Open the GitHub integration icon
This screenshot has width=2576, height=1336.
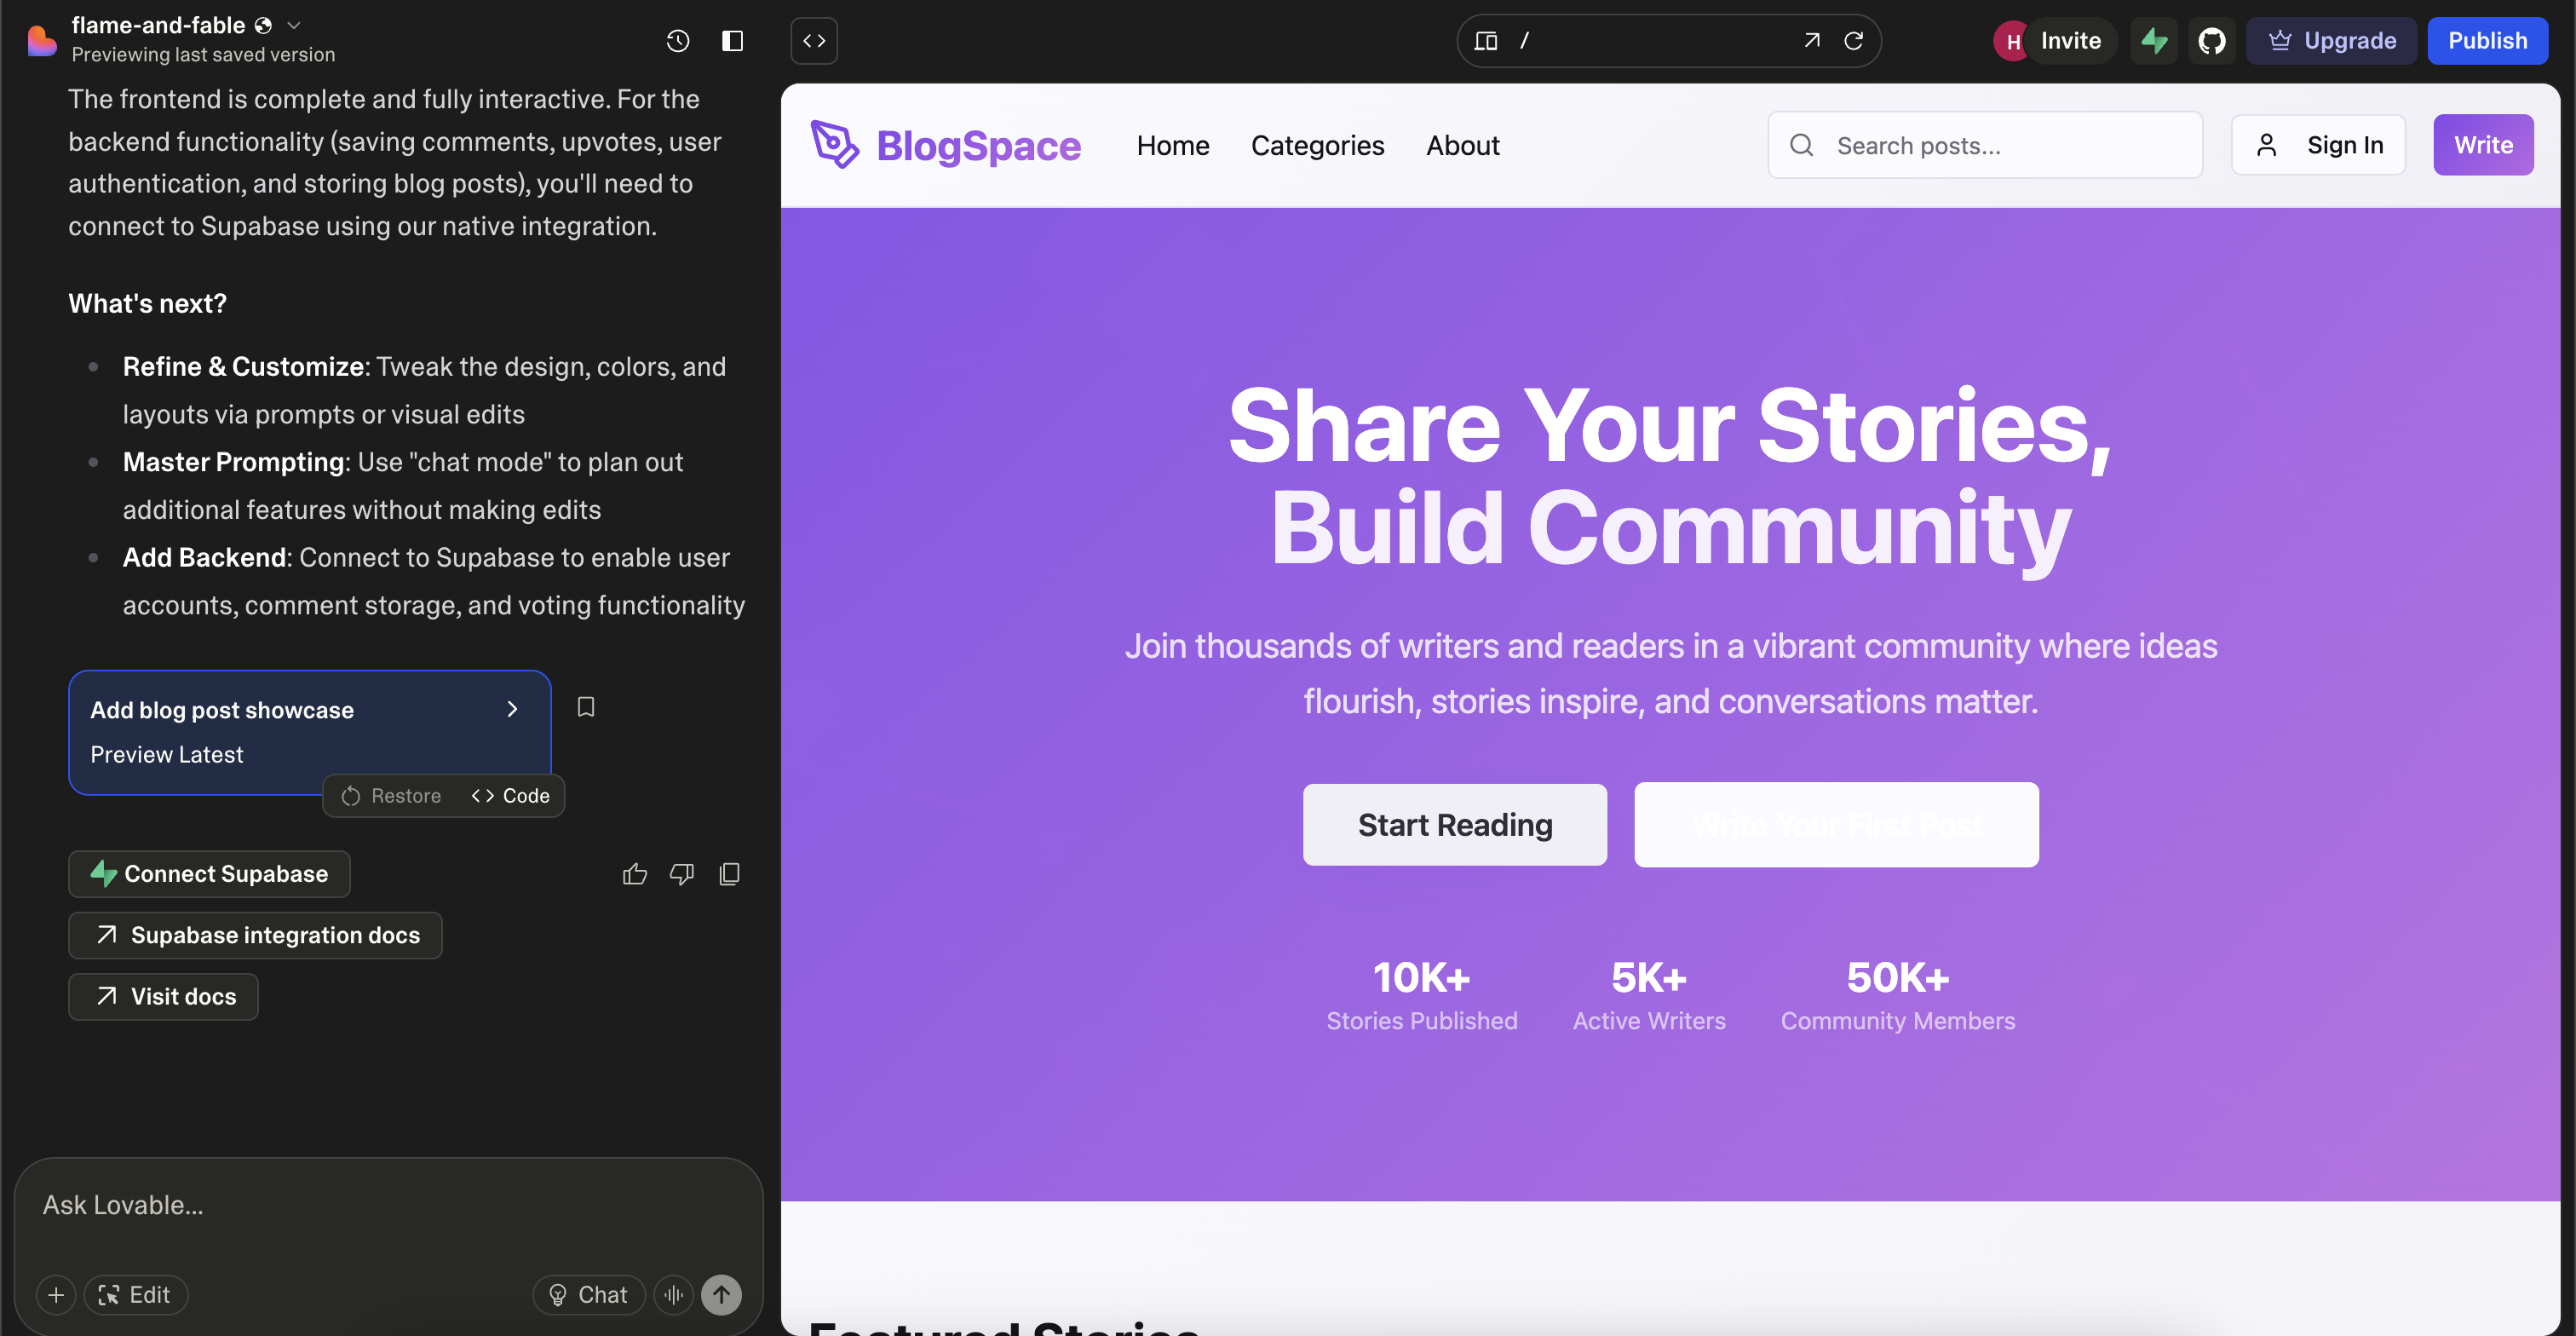(2211, 40)
